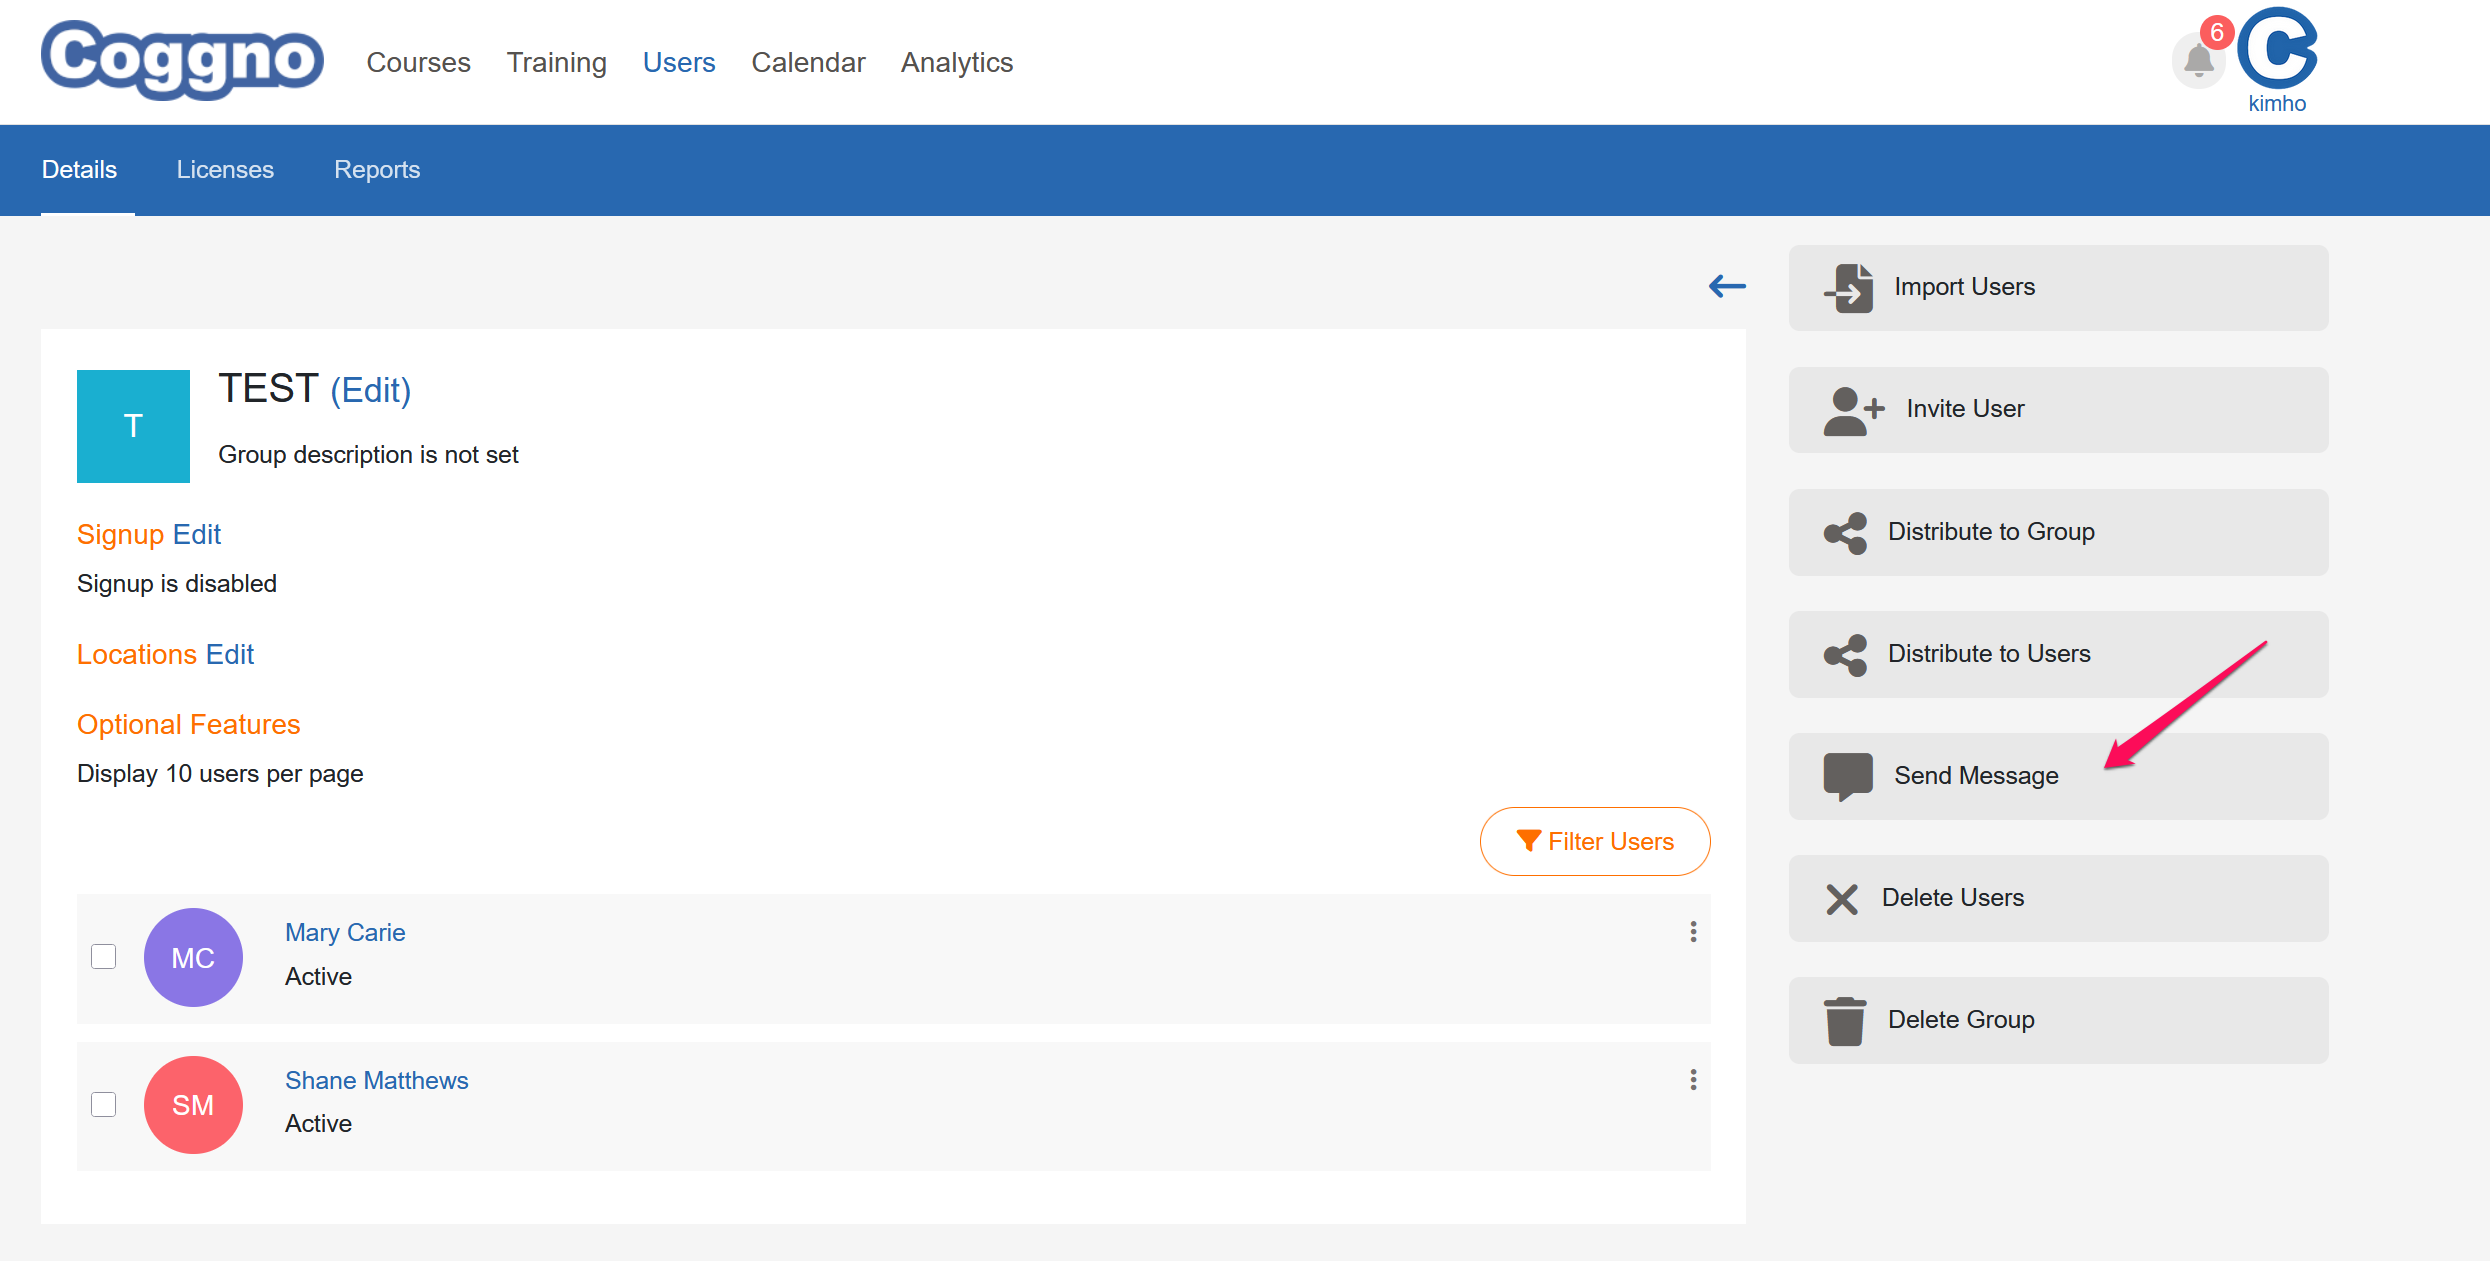Viewport: 2490px width, 1261px height.
Task: Click the blue back arrow
Action: click(x=1727, y=287)
